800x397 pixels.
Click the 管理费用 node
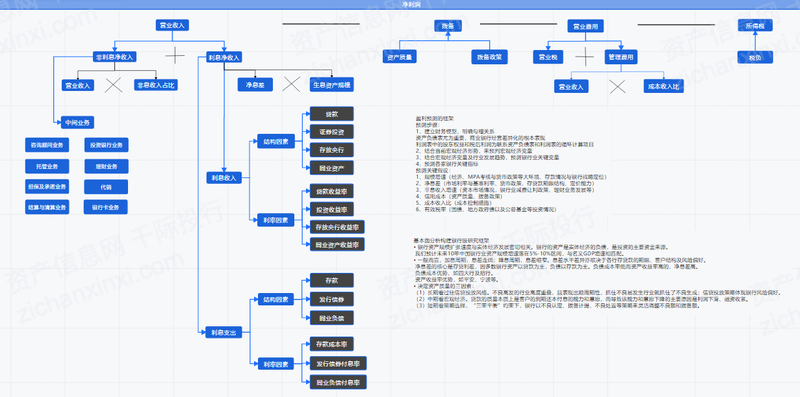pos(621,57)
